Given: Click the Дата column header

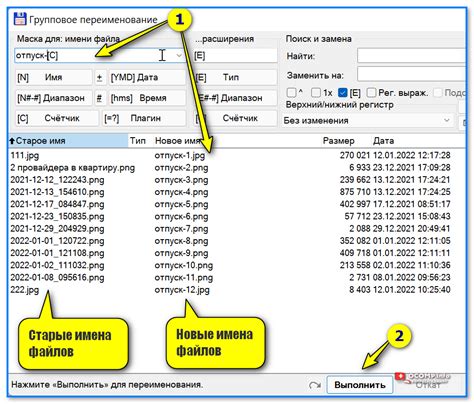Looking at the screenshot, I should (x=383, y=141).
